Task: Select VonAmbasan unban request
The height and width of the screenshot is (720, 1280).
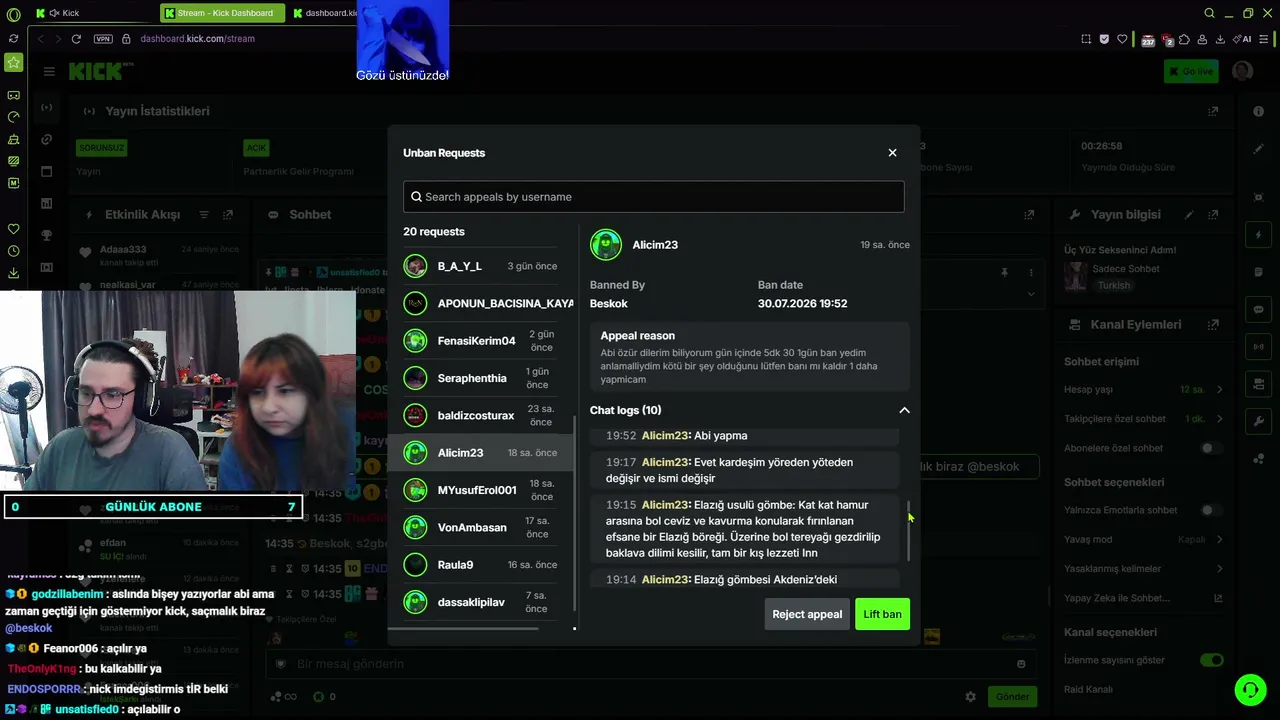Action: pos(481,527)
